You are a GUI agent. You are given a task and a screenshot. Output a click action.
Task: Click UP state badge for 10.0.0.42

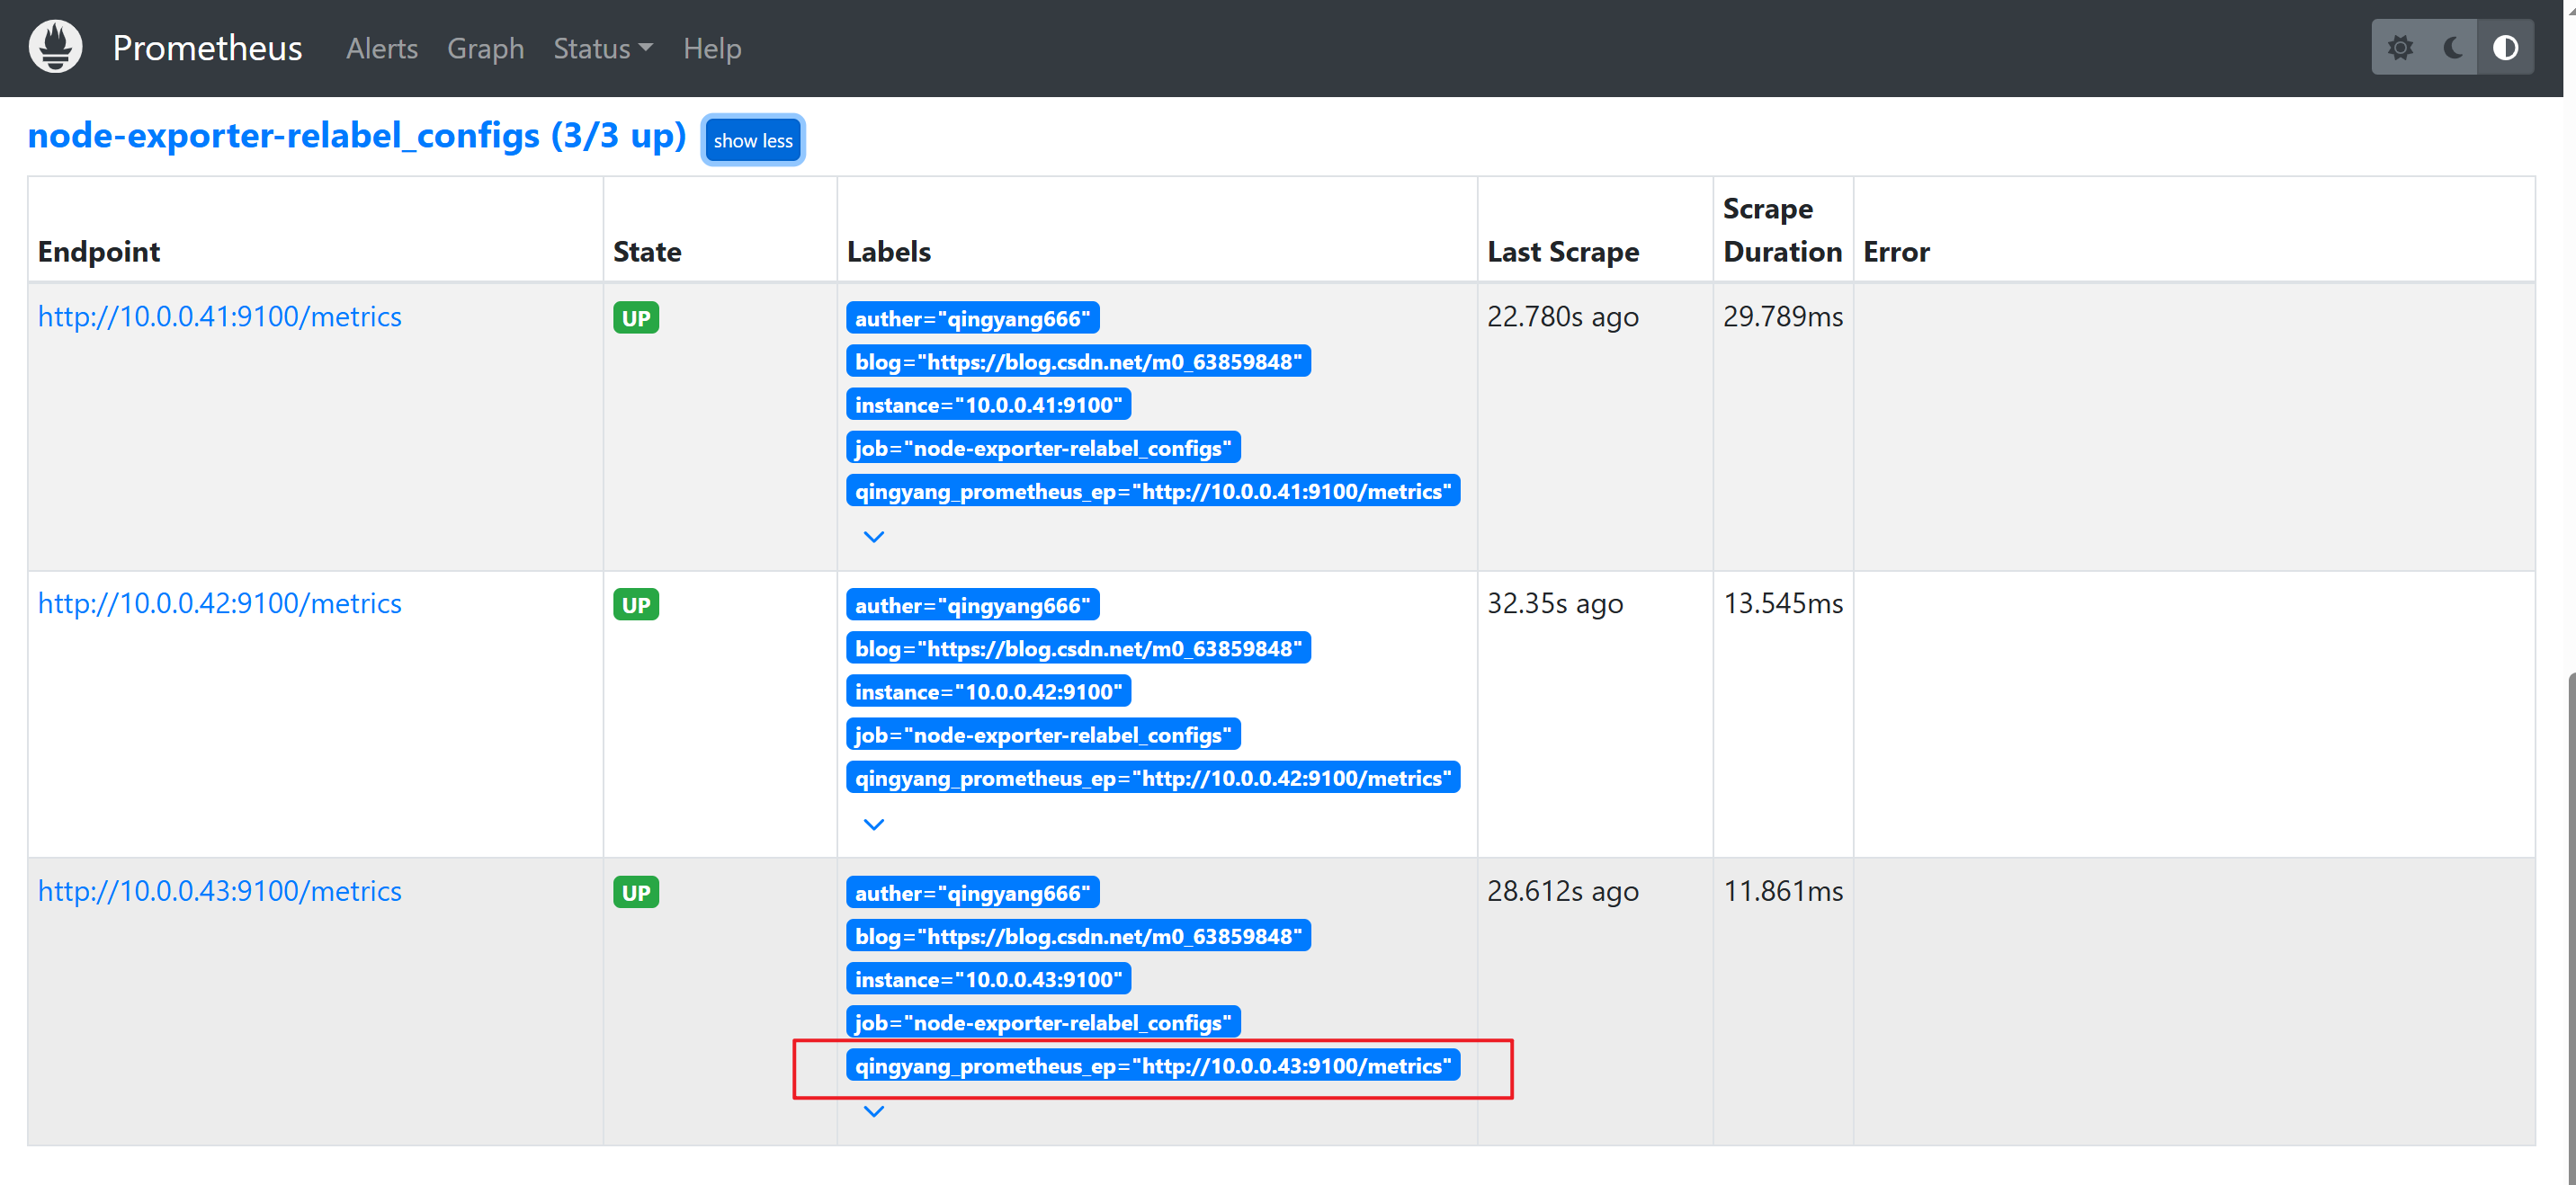coord(636,605)
